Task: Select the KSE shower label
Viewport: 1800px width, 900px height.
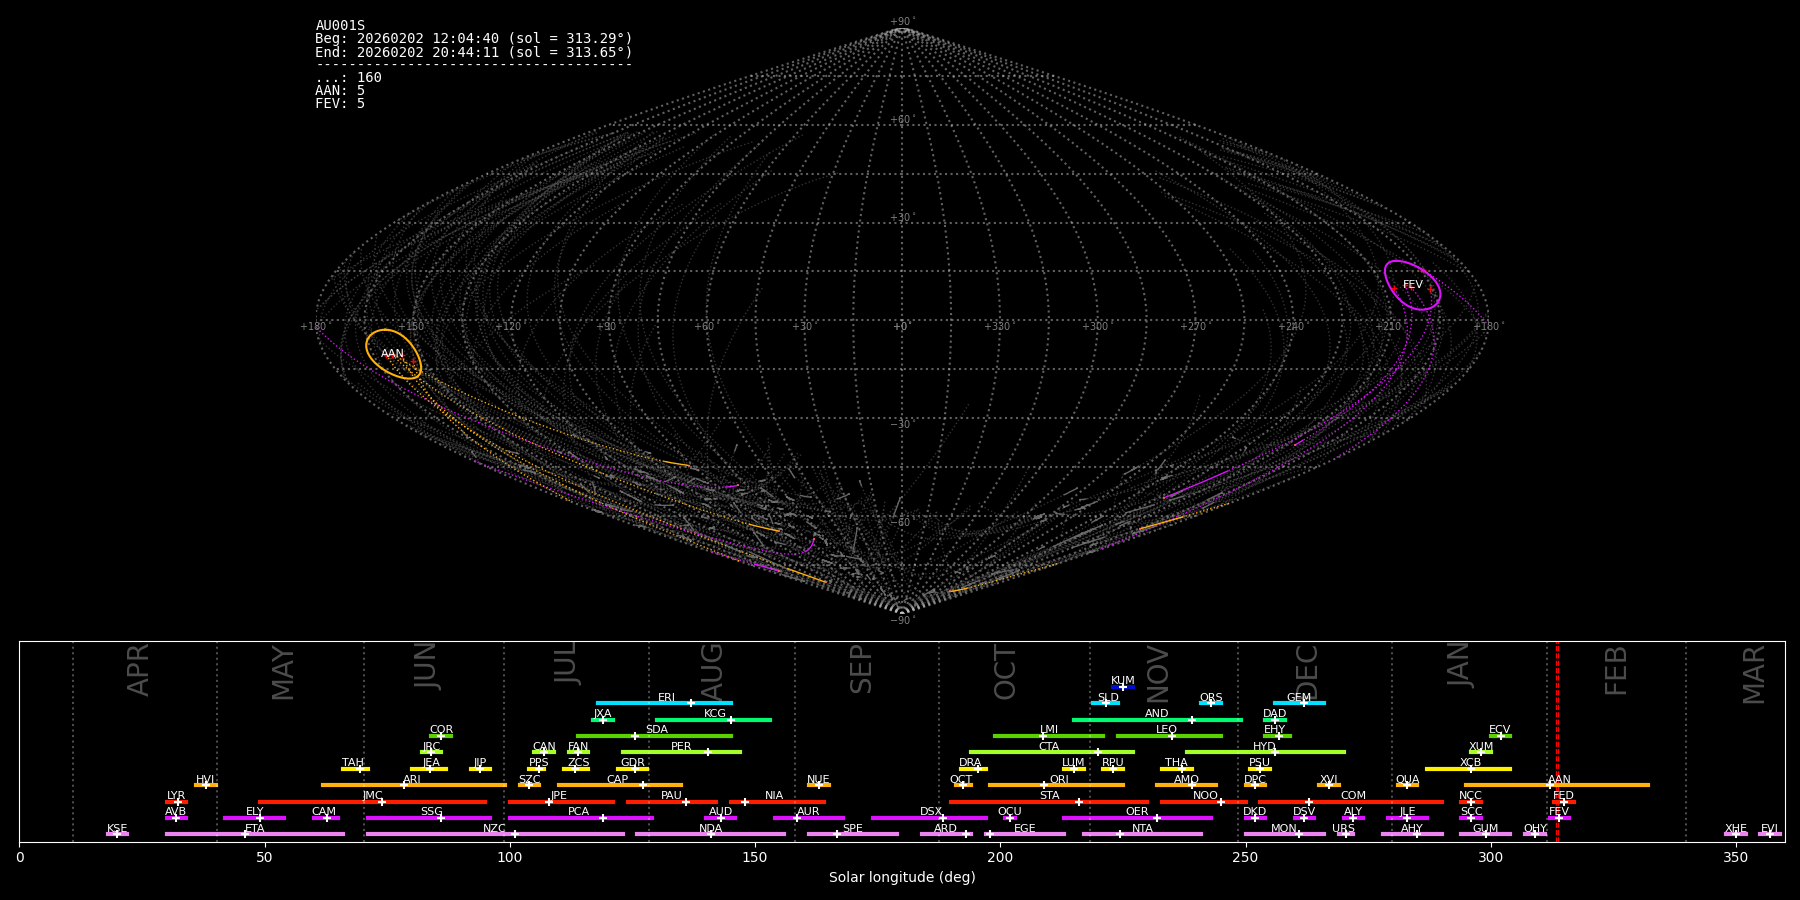Action: tap(117, 829)
